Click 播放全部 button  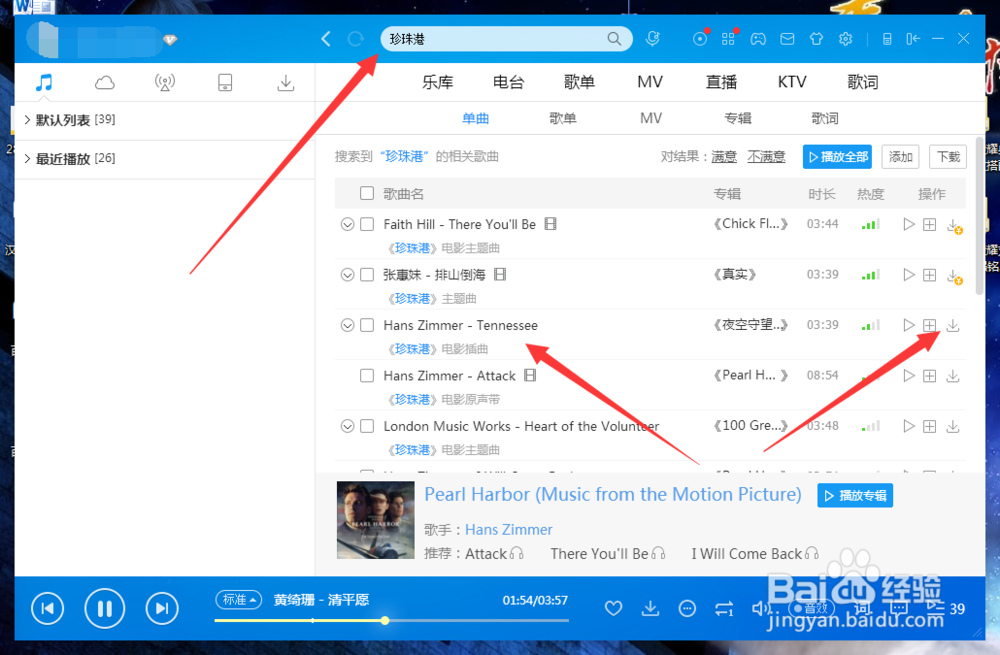click(x=837, y=156)
